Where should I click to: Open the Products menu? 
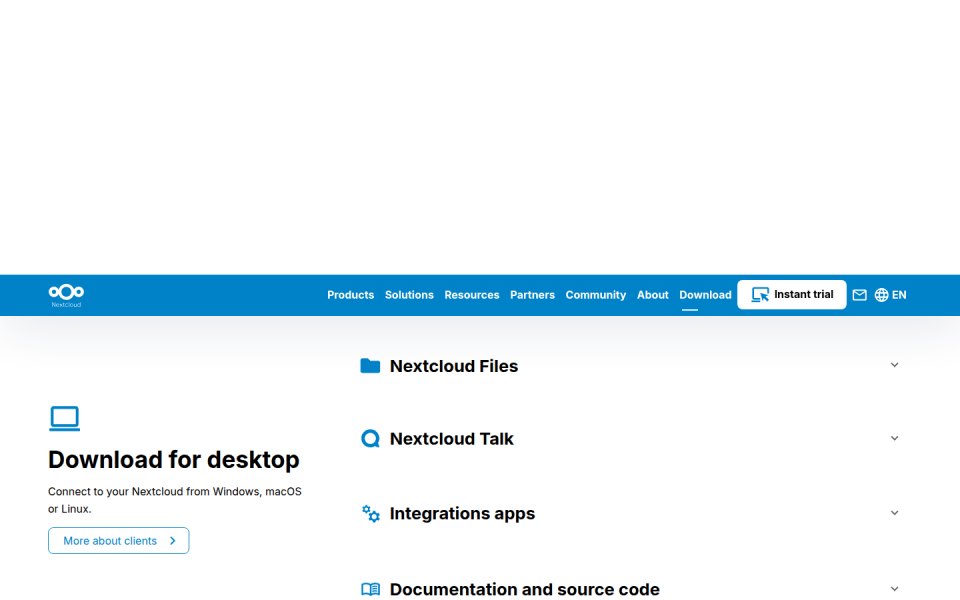click(x=350, y=295)
